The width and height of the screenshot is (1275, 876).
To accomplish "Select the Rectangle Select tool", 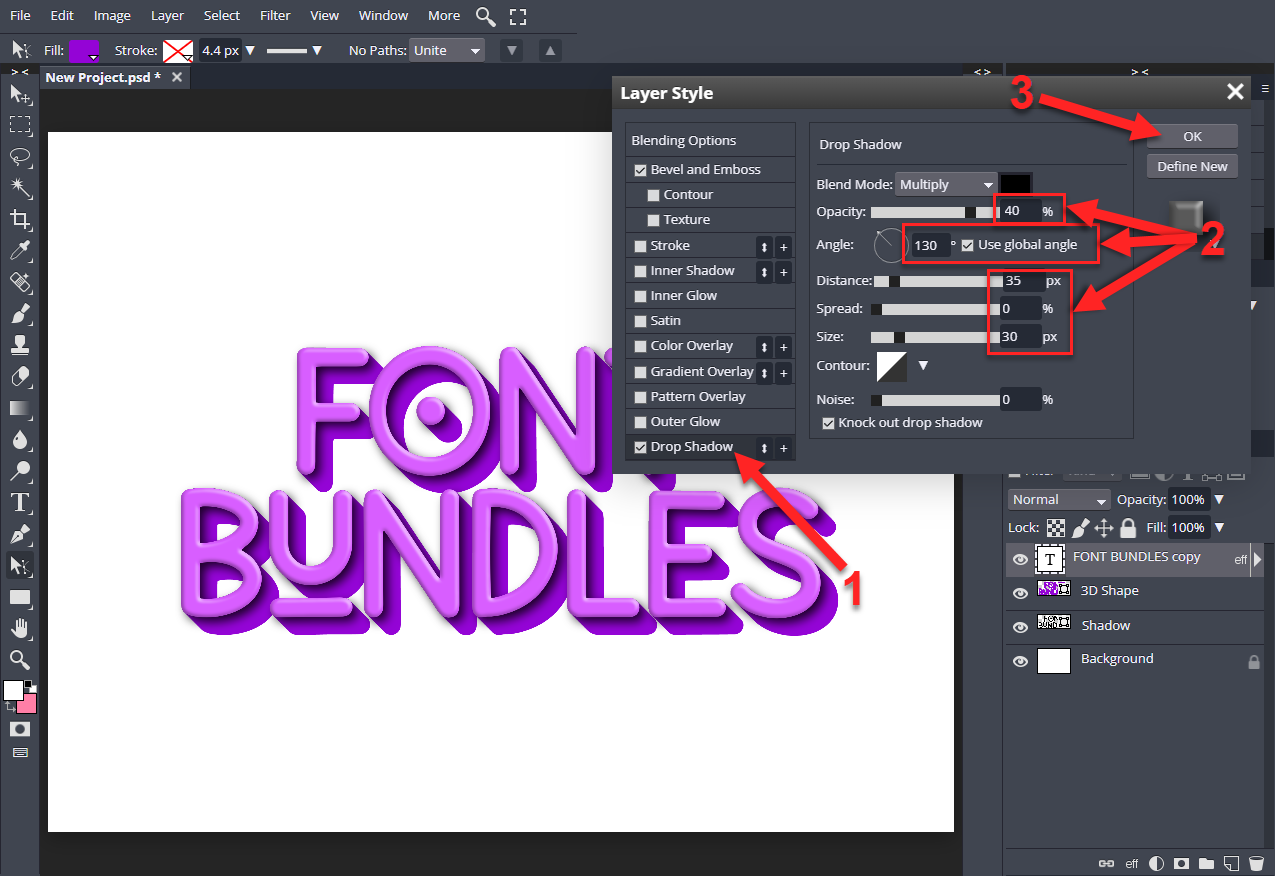I will click(x=19, y=124).
